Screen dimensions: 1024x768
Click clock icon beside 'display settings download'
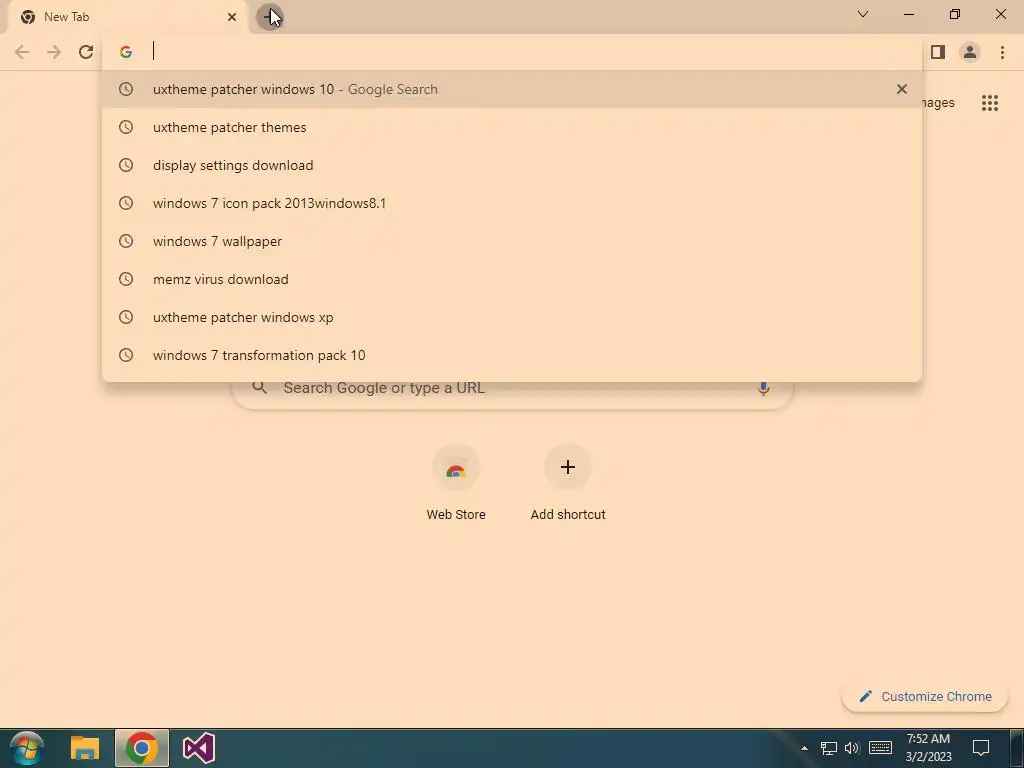(x=126, y=165)
